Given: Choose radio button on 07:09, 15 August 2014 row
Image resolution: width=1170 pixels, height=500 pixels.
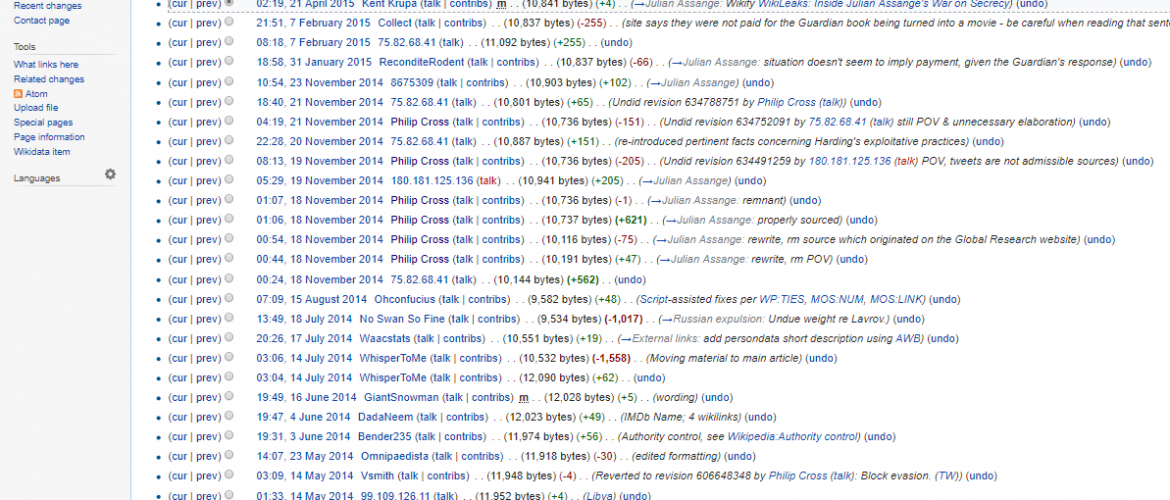Looking at the screenshot, I should [x=229, y=299].
